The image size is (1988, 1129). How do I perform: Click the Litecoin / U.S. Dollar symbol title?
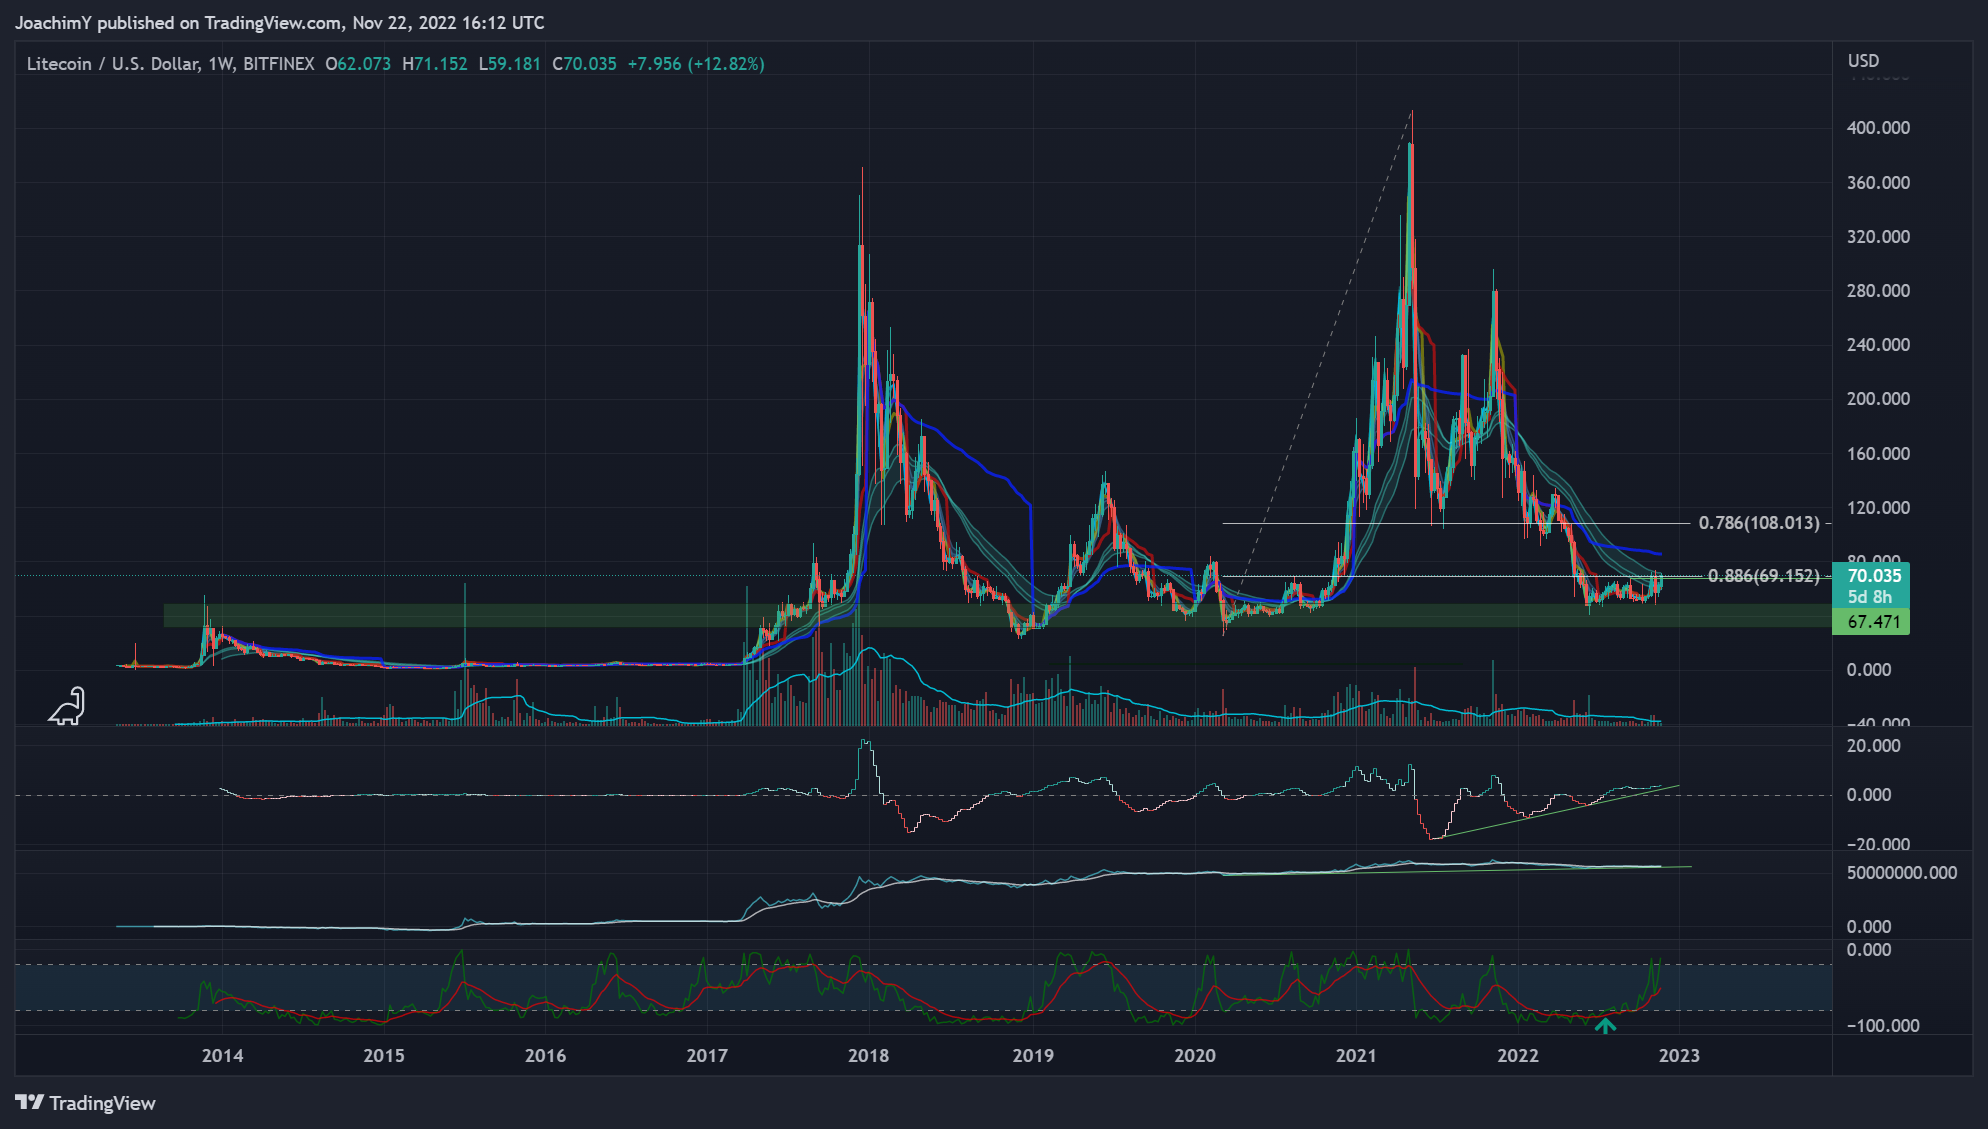pos(113,64)
